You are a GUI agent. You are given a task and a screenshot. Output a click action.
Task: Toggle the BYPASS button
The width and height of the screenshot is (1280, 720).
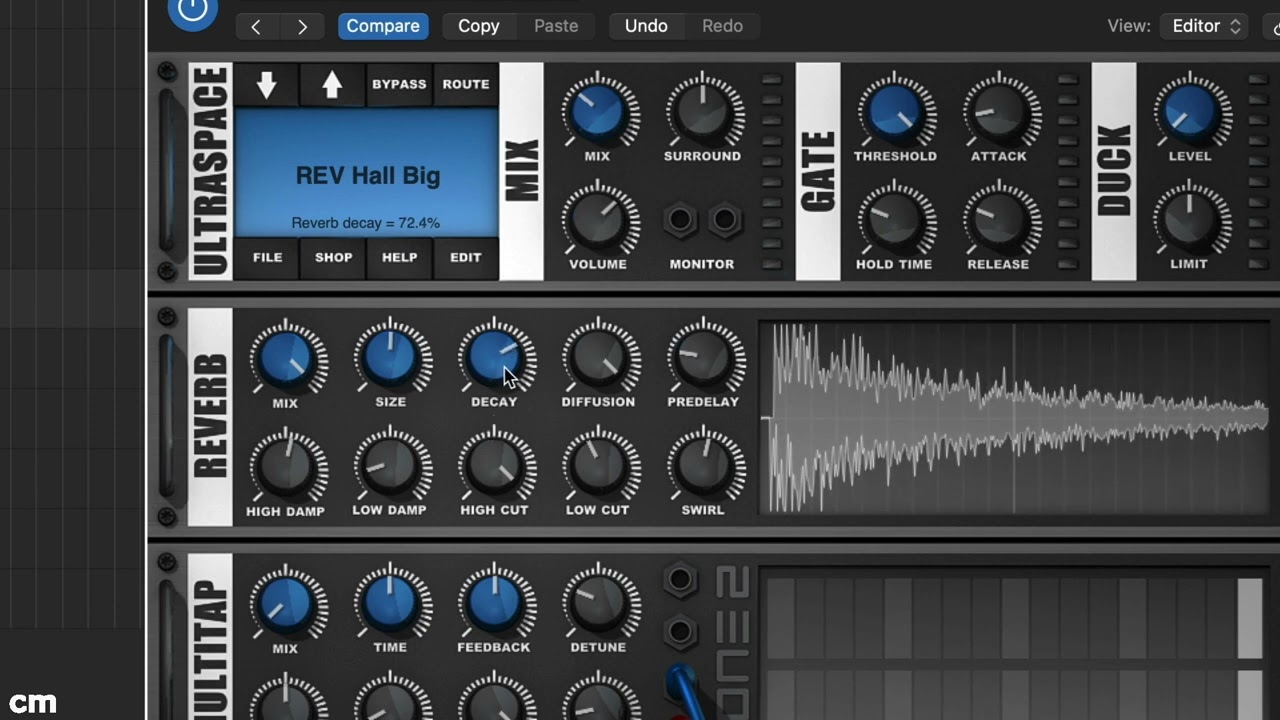[x=399, y=85]
